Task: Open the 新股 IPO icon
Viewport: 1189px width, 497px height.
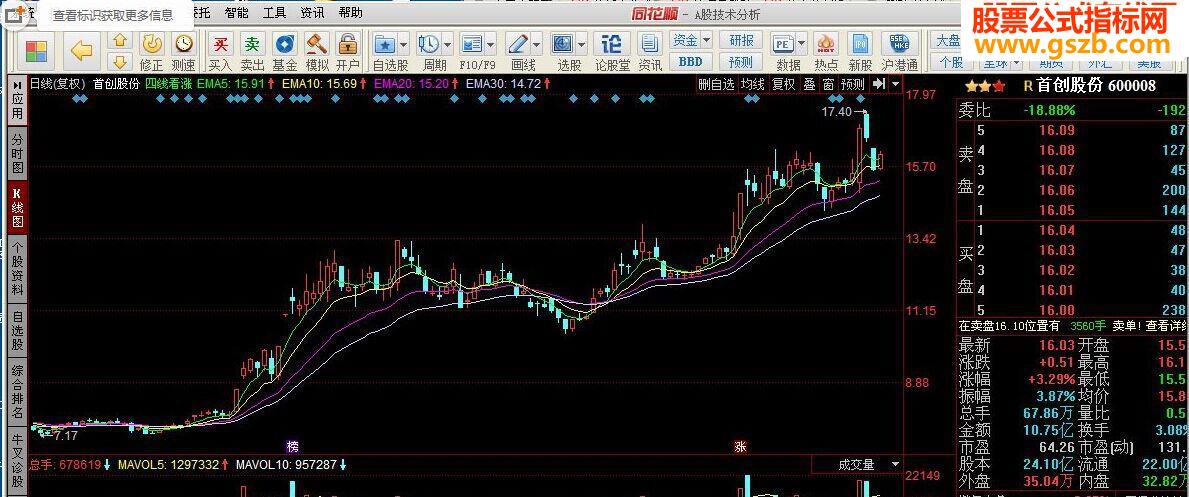Action: click(x=860, y=44)
